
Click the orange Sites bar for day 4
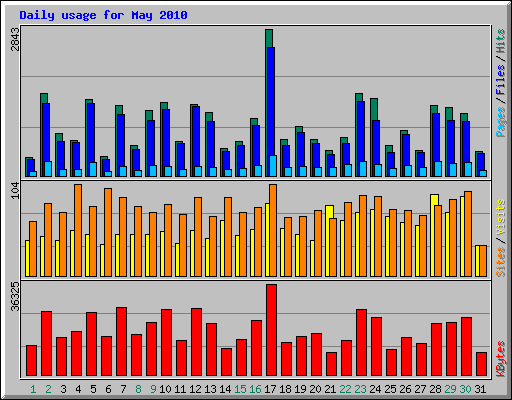click(78, 230)
